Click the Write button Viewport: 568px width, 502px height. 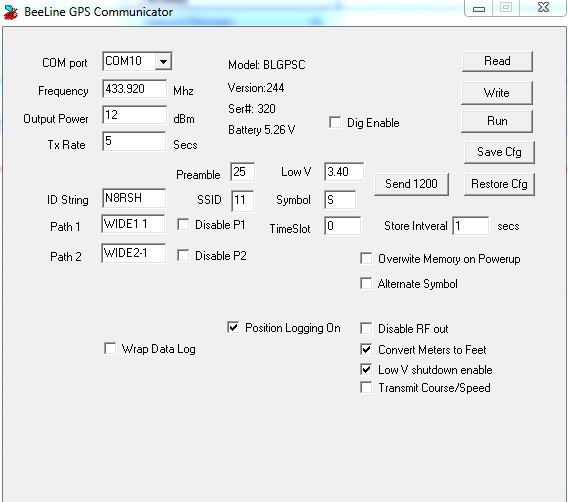click(497, 93)
